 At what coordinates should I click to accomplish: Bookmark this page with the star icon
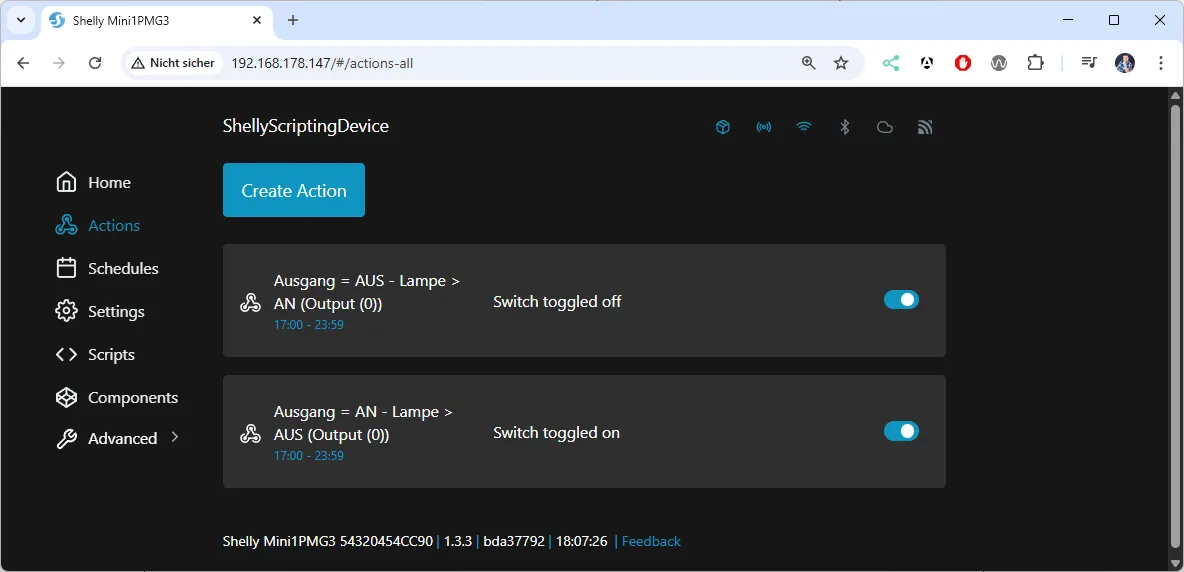(841, 63)
